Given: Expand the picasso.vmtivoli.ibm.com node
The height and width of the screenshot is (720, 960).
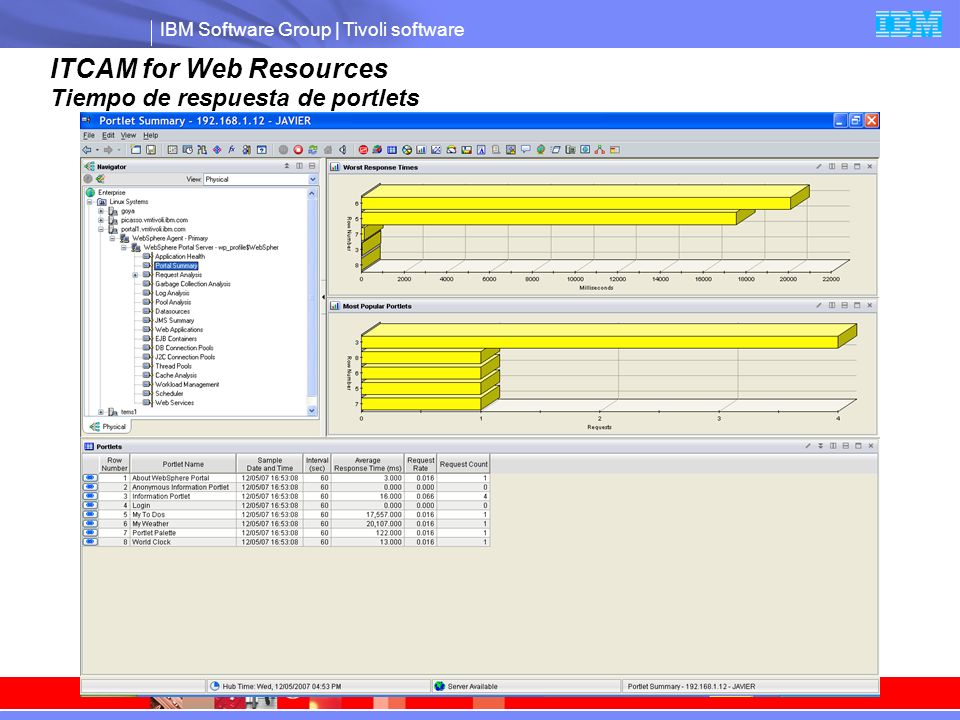Looking at the screenshot, I should click(101, 220).
